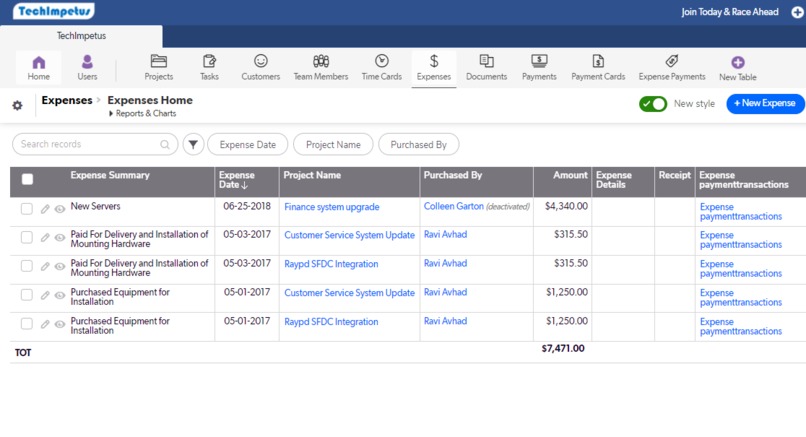Click the New Expense button
This screenshot has width=806, height=437.
(x=765, y=104)
